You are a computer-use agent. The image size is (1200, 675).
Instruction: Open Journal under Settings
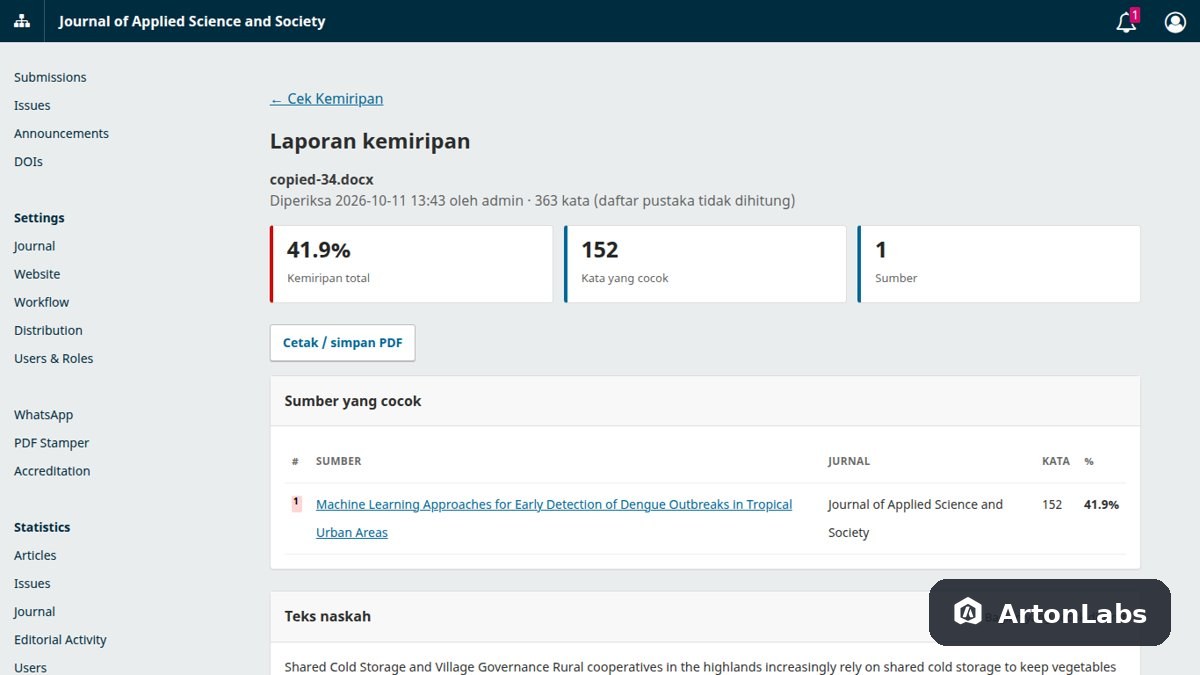(x=34, y=246)
